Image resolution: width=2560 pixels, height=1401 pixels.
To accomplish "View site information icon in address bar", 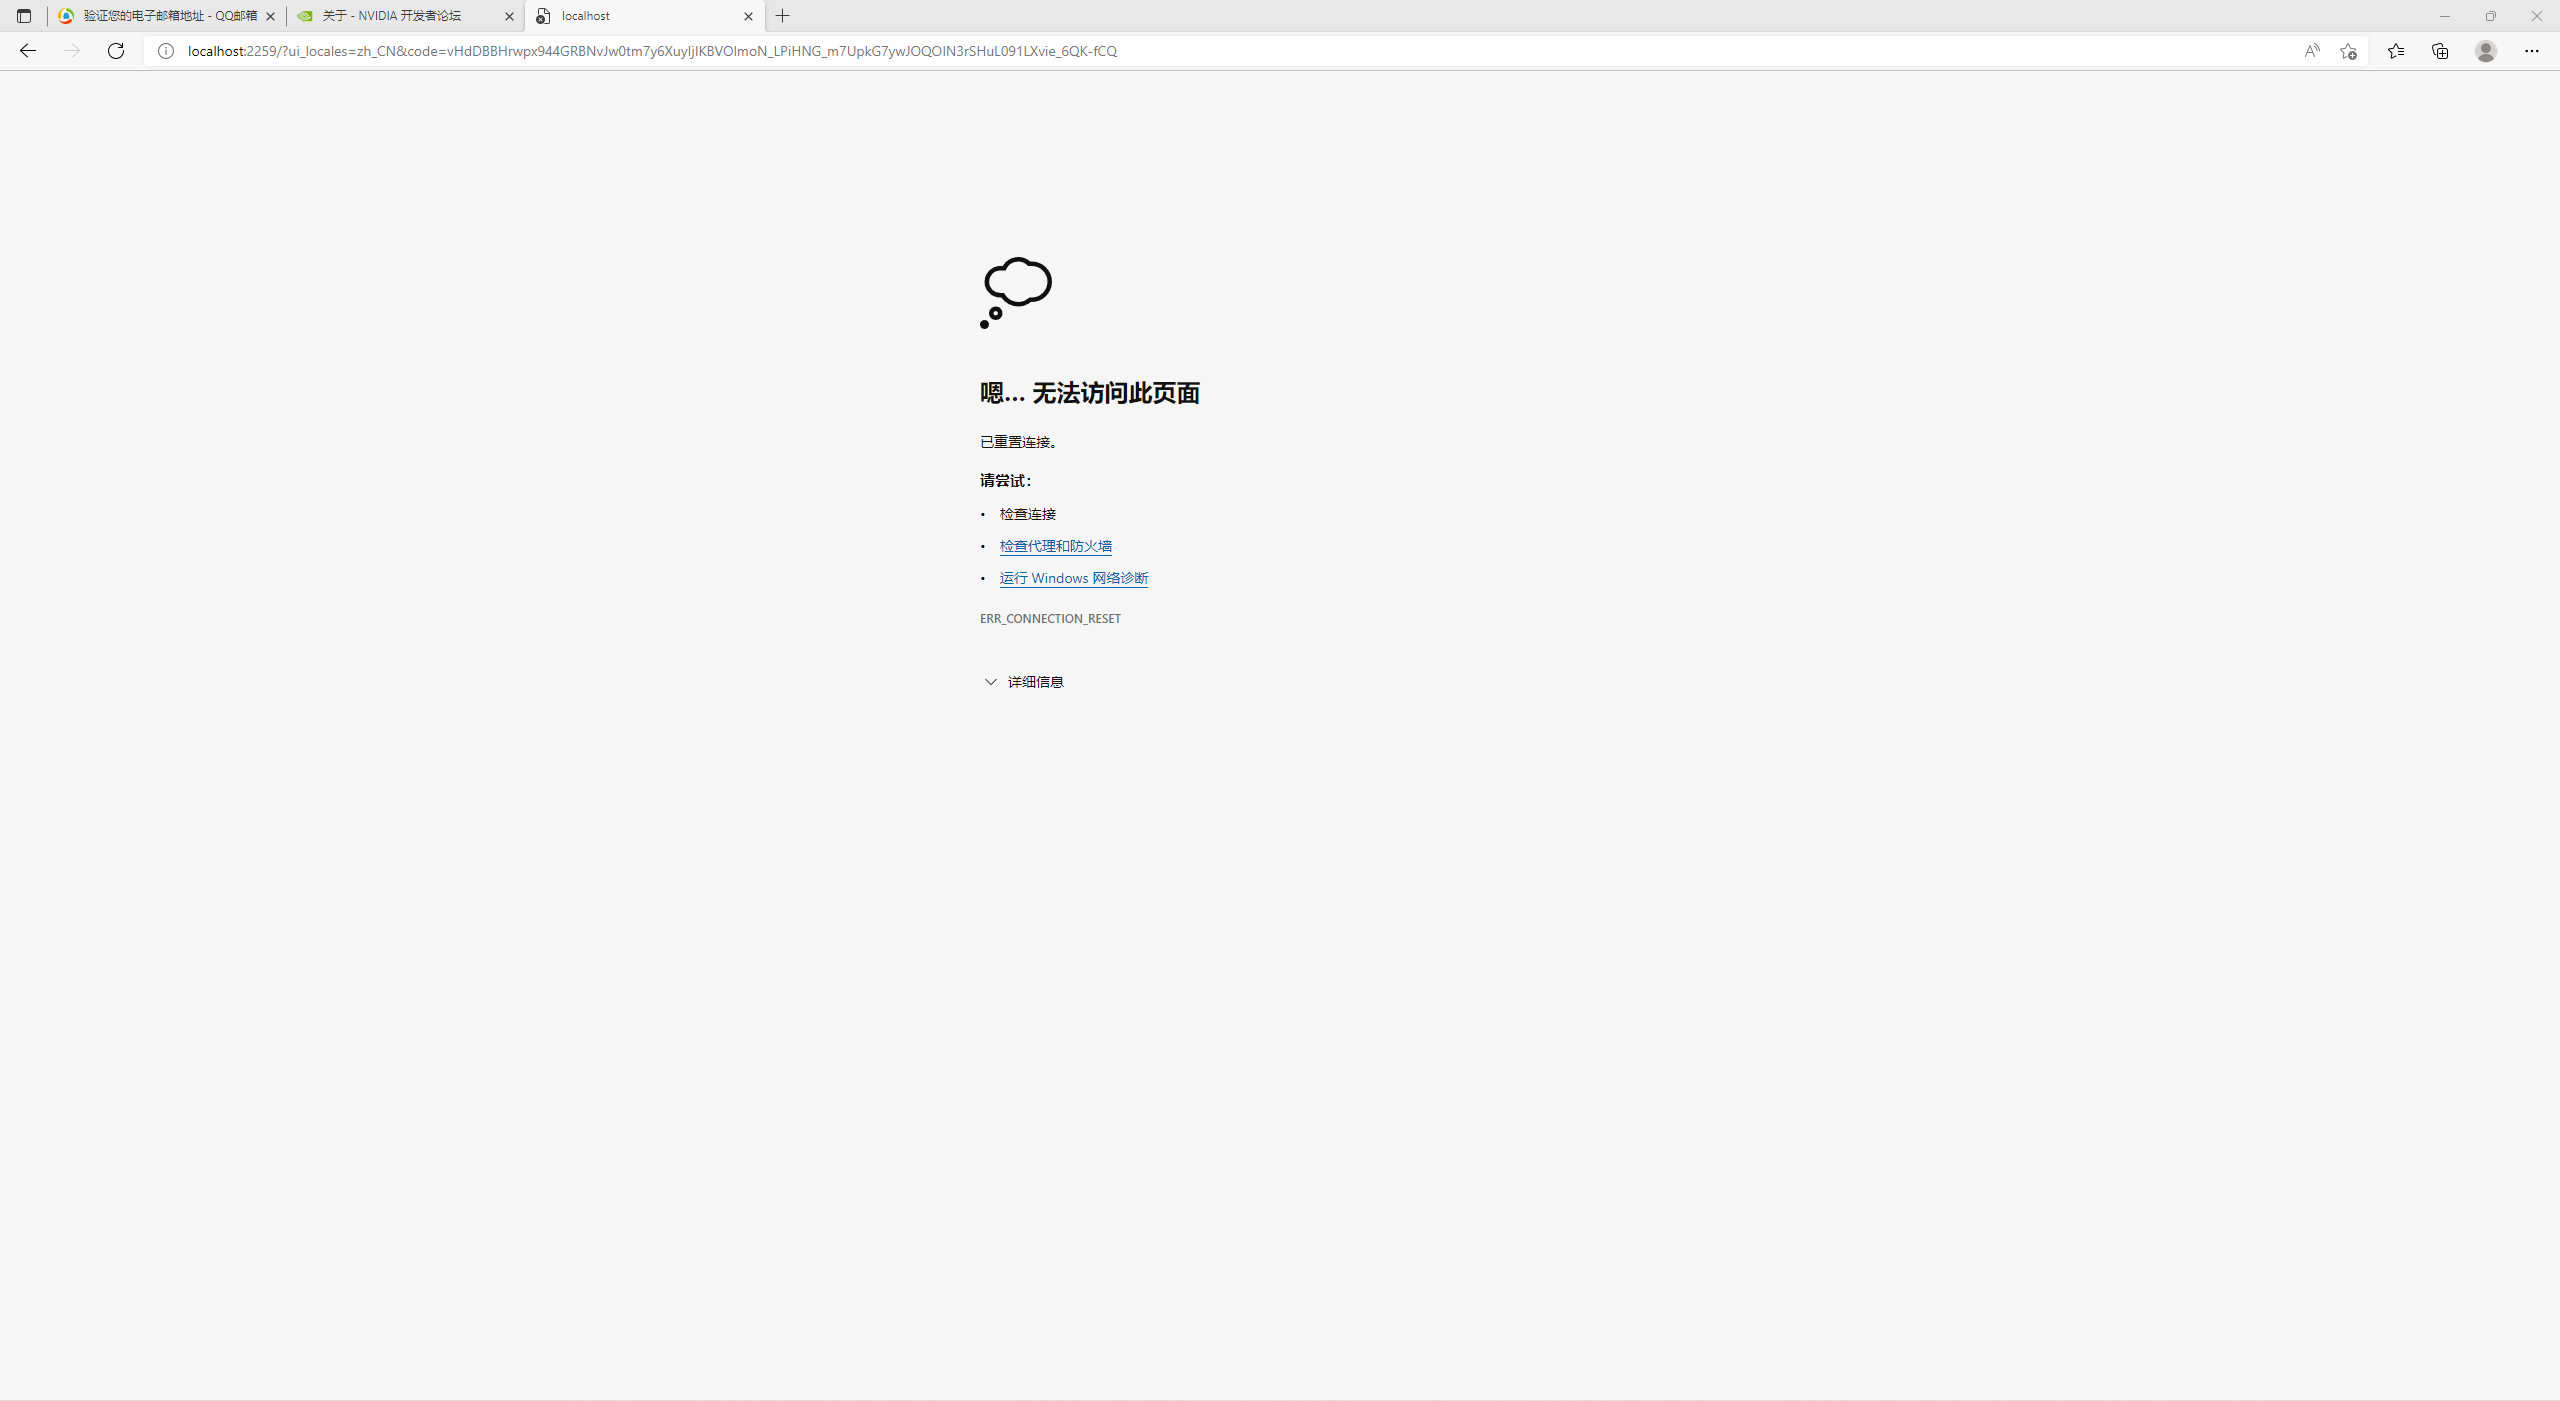I will (166, 51).
